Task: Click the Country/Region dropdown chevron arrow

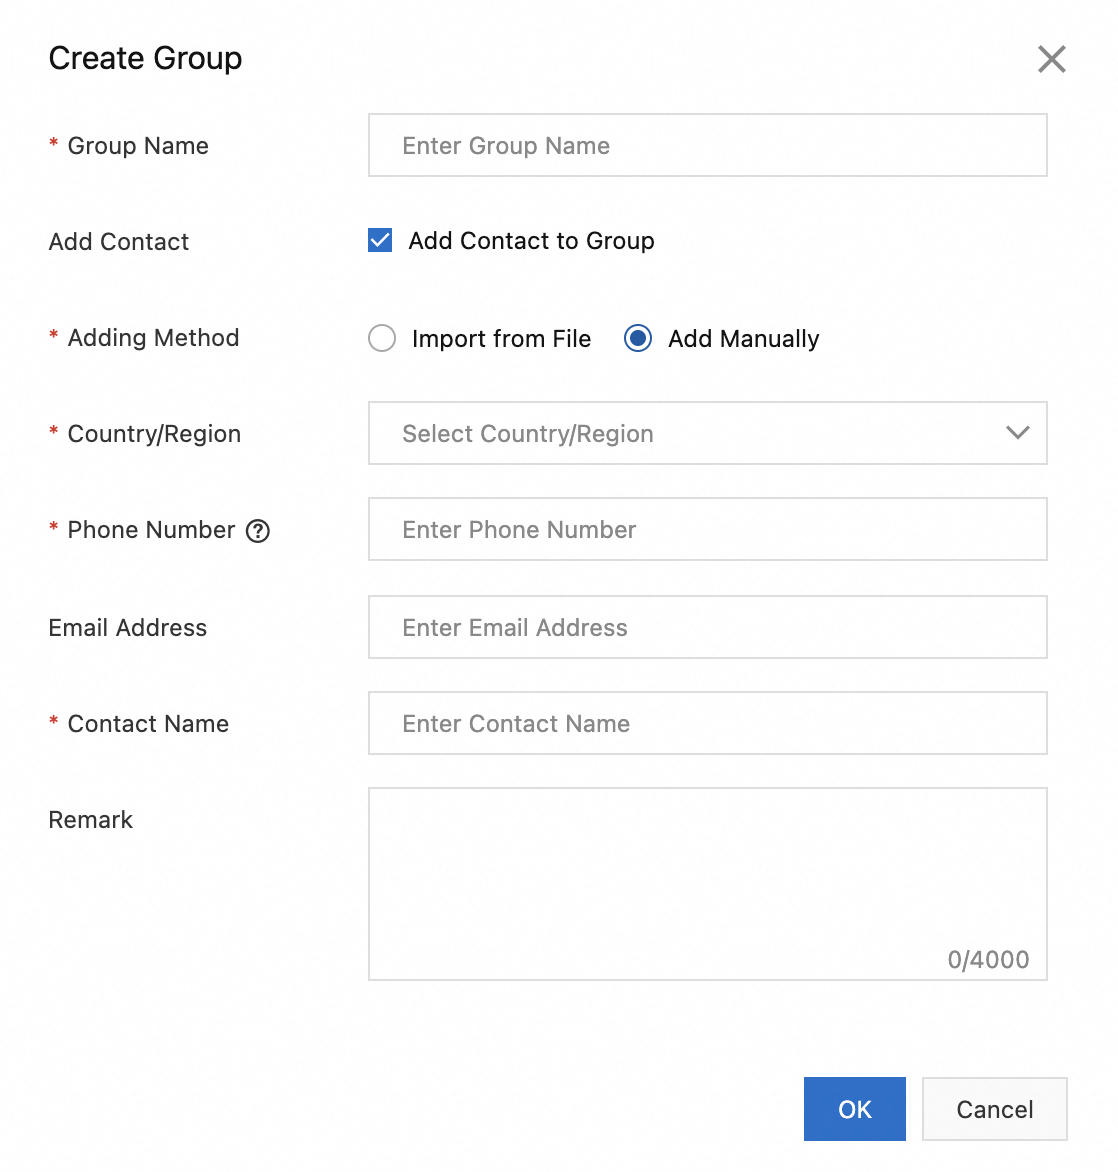Action: tap(1017, 433)
